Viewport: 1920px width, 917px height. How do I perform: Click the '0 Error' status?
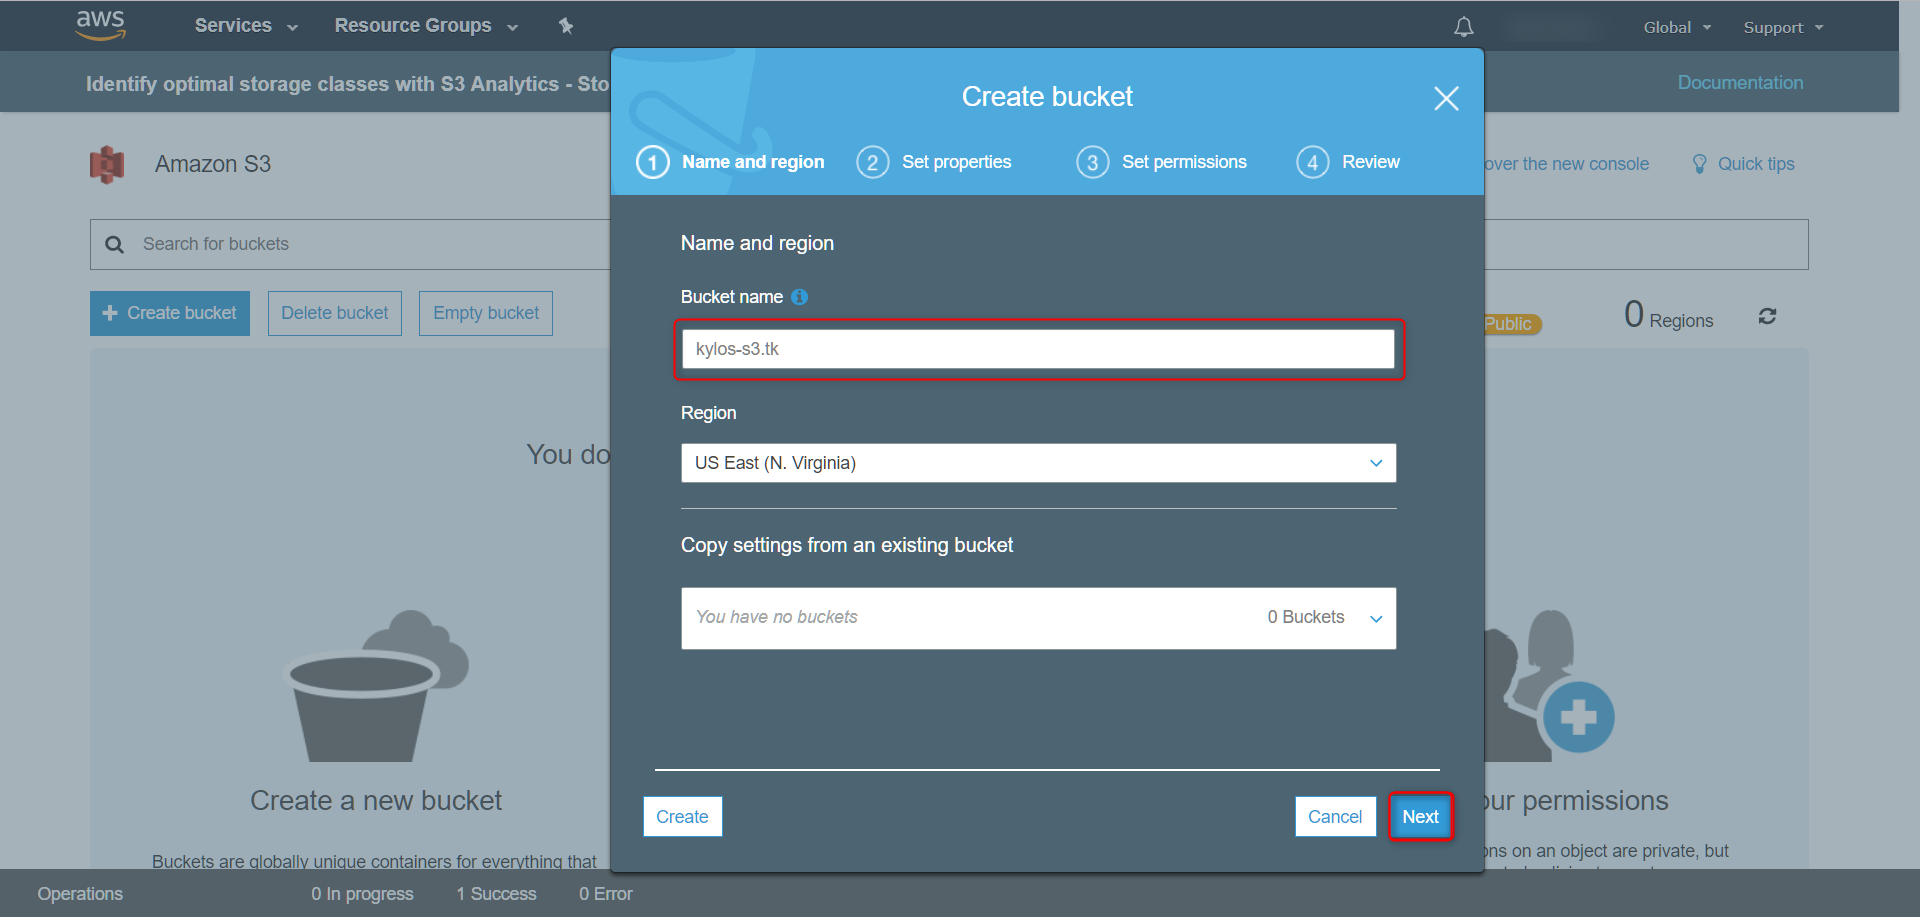click(606, 894)
